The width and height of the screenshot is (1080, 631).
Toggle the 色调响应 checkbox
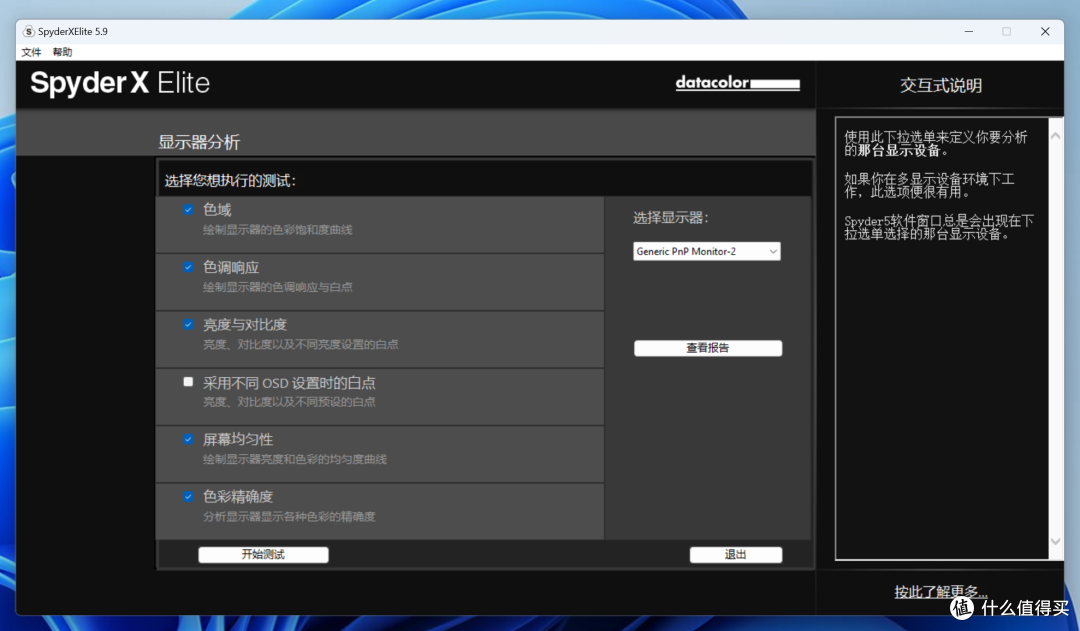pyautogui.click(x=188, y=267)
